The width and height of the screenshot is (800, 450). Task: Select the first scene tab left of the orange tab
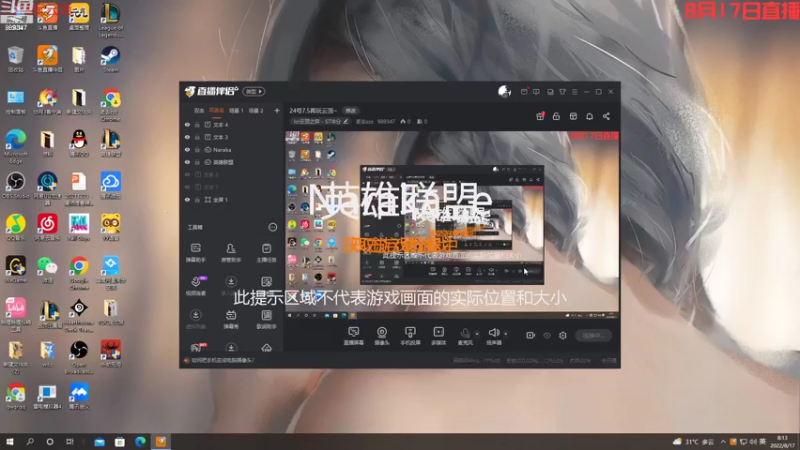pos(199,110)
